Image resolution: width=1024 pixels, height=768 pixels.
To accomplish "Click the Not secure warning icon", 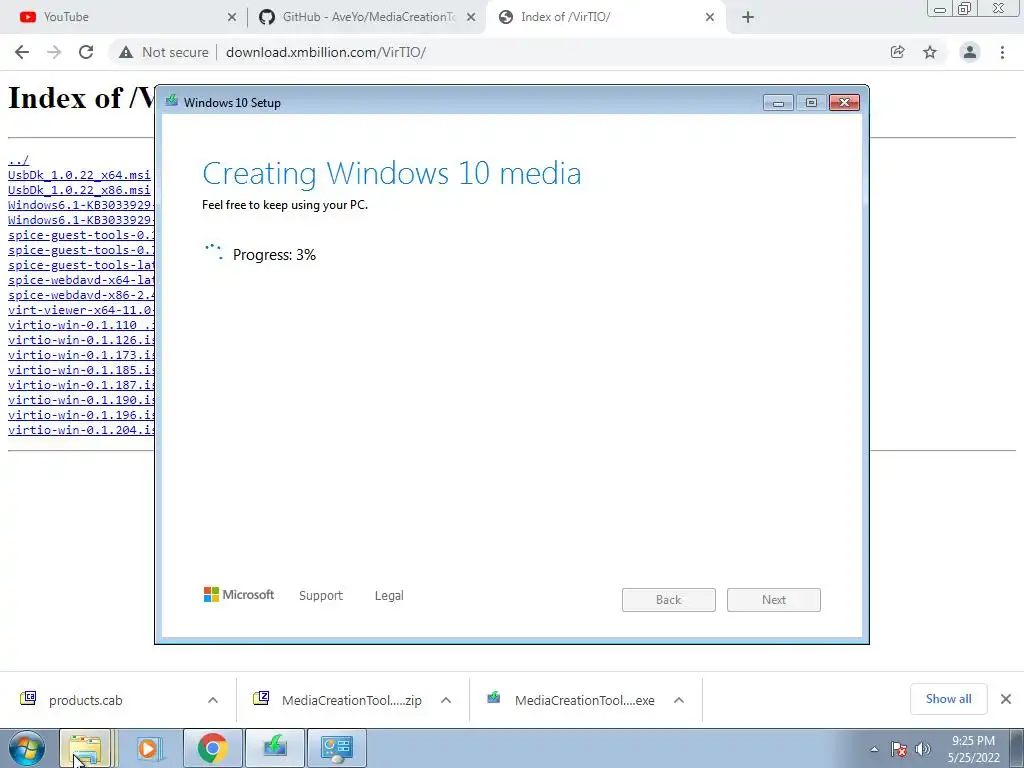I will click(x=126, y=52).
